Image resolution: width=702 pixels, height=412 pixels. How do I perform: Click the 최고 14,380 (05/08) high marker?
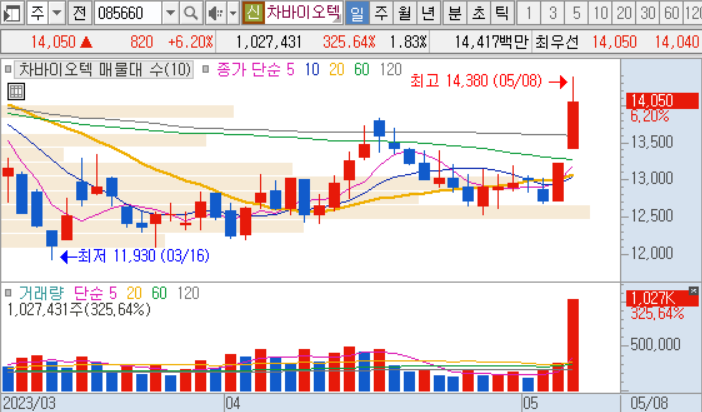pyautogui.click(x=488, y=81)
